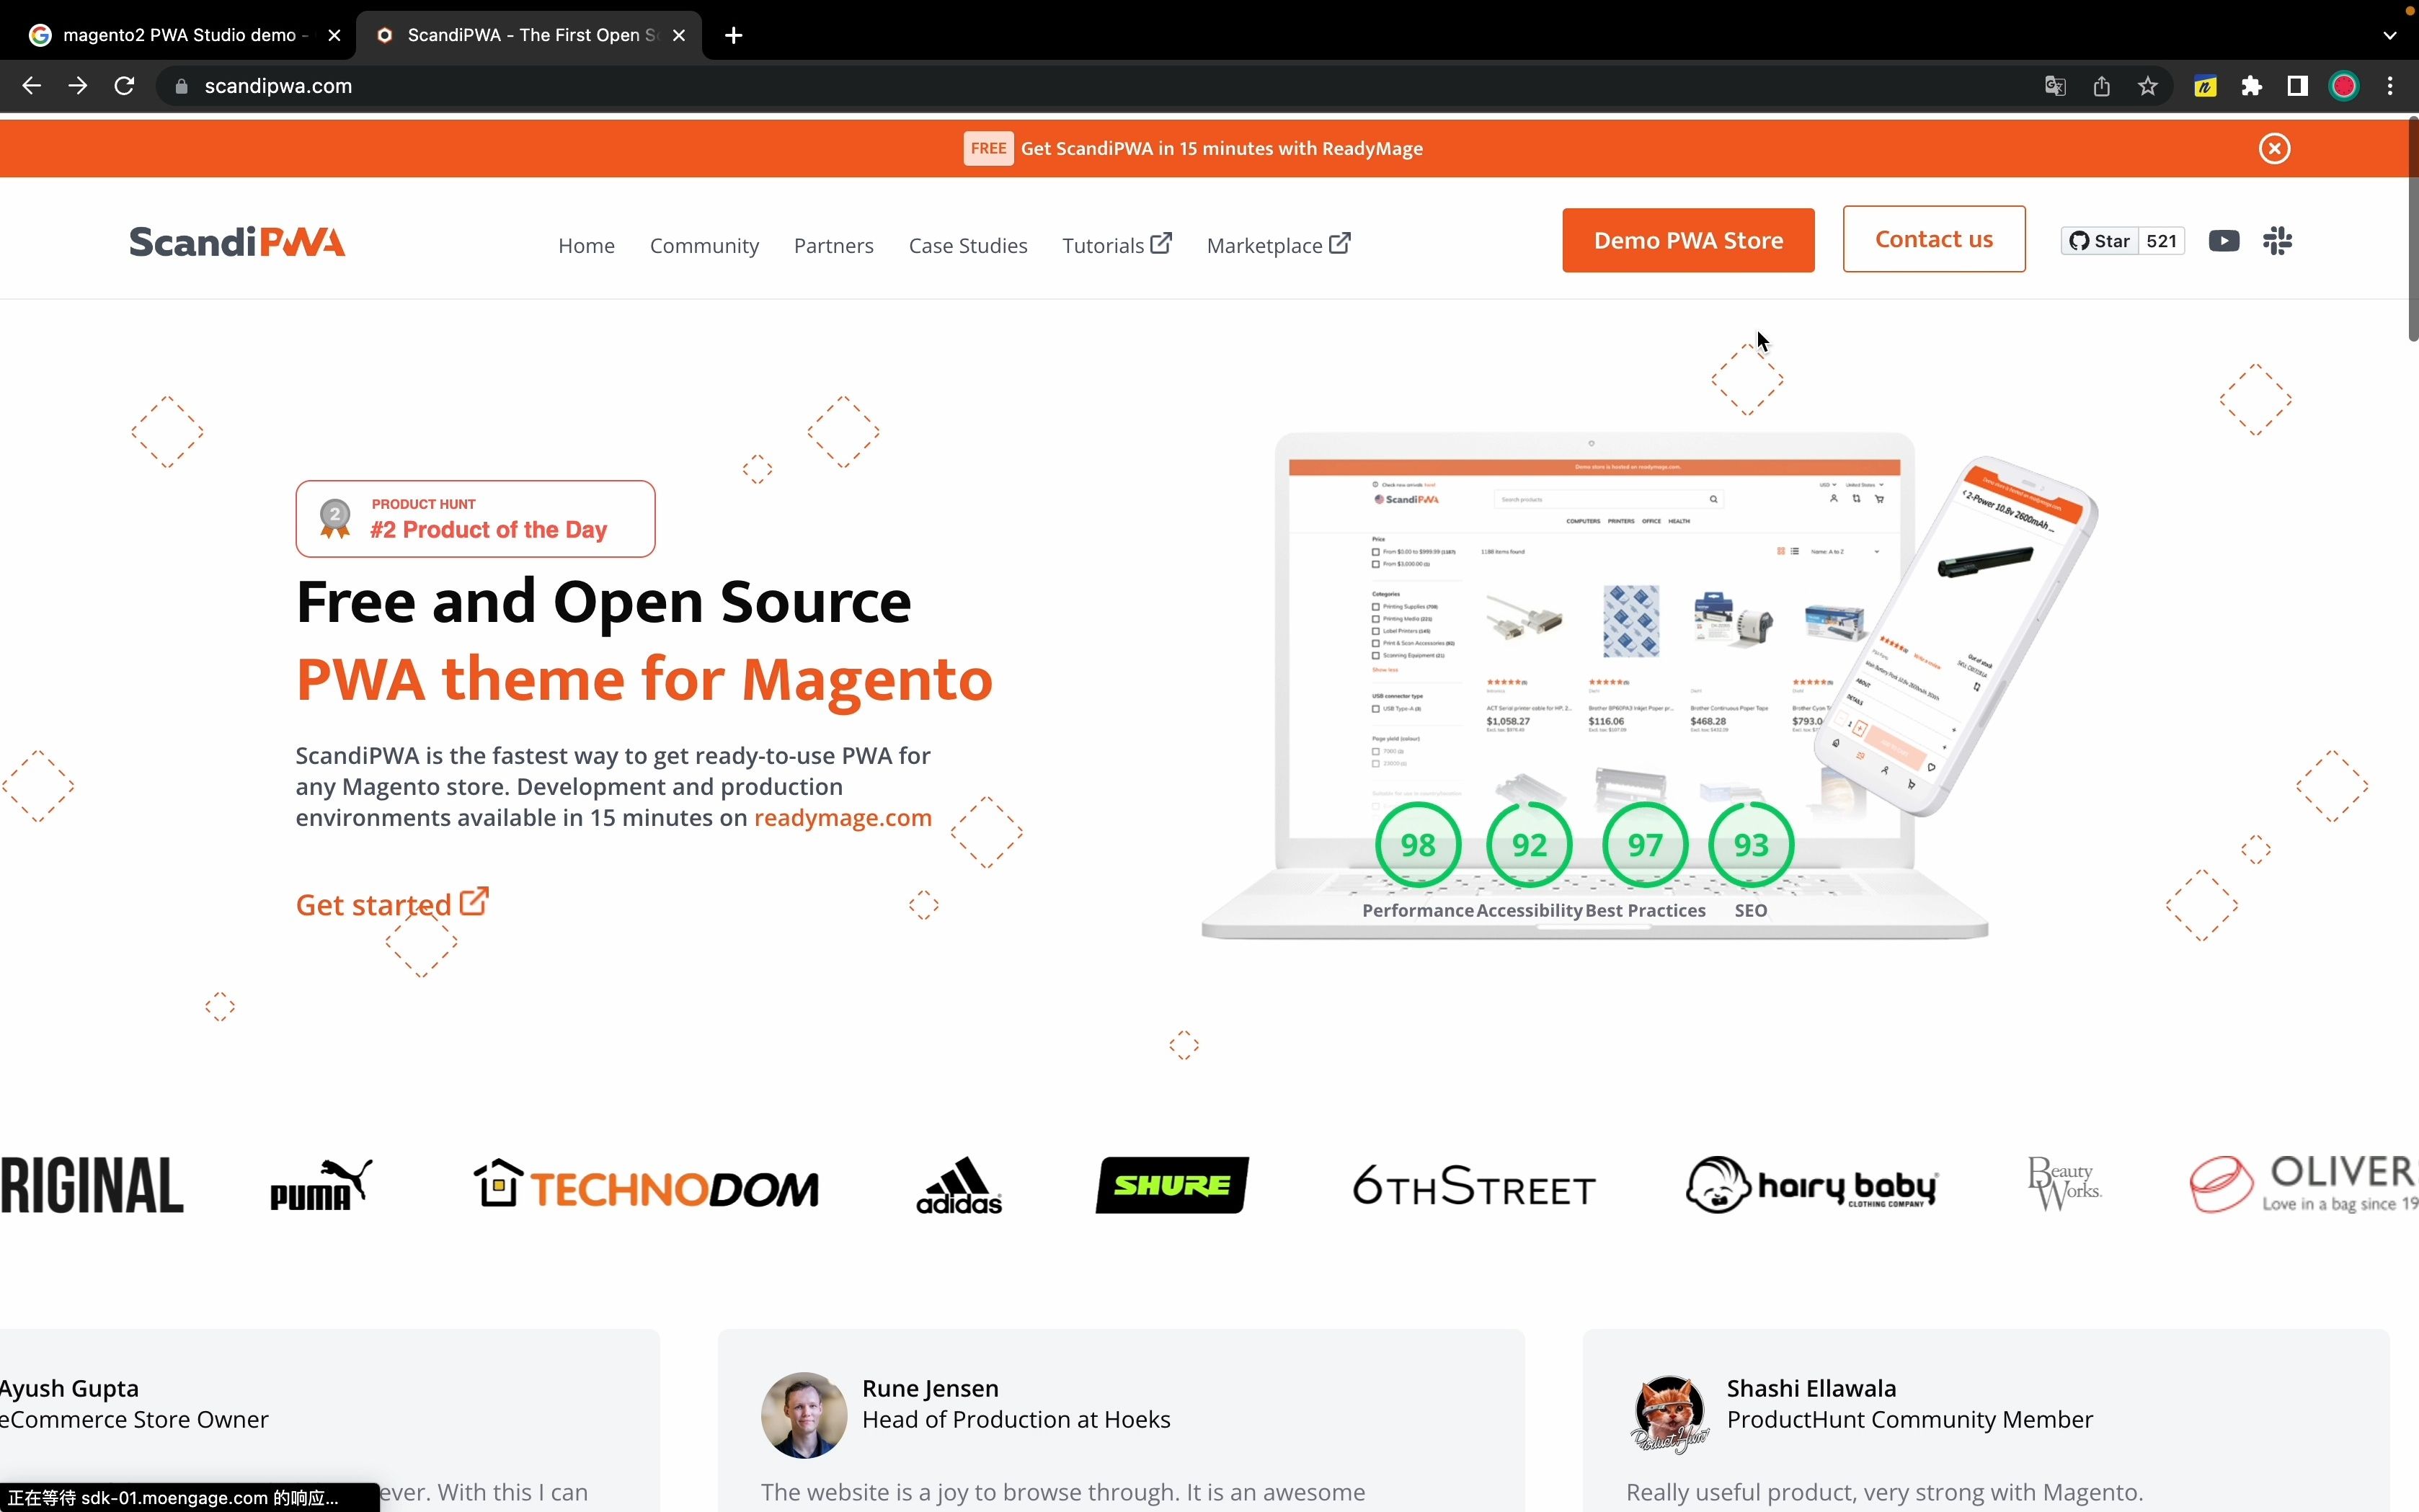Open a new browser tab
2419x1512 pixels.
(733, 35)
